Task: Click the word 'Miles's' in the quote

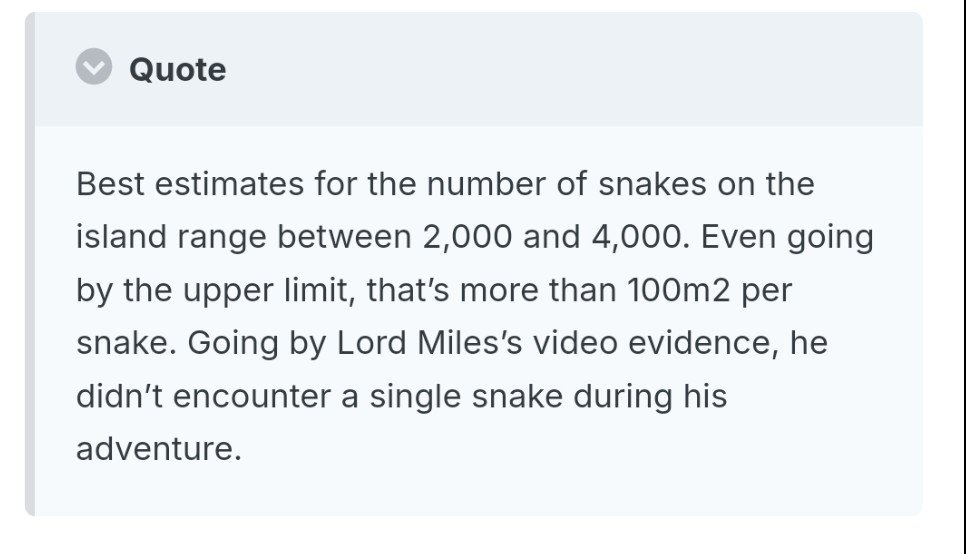Action: point(470,343)
